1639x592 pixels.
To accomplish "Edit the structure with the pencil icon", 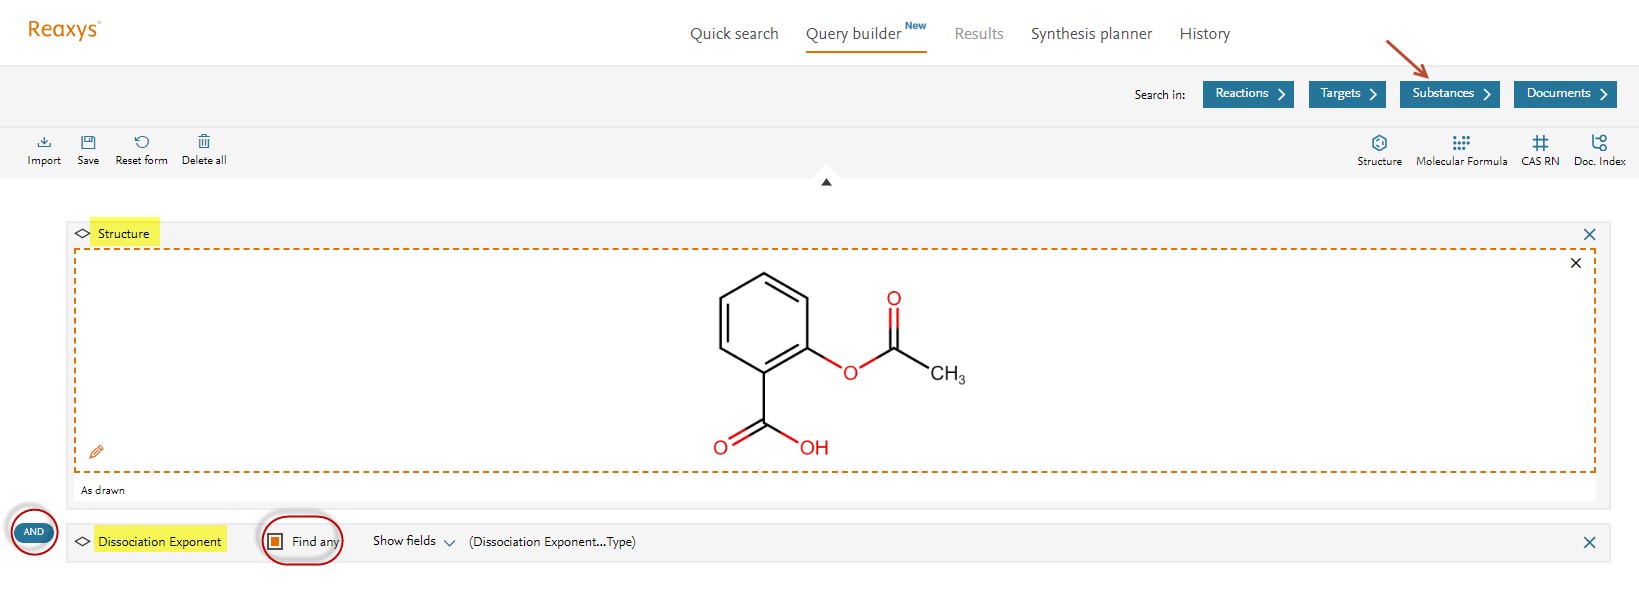I will (97, 452).
